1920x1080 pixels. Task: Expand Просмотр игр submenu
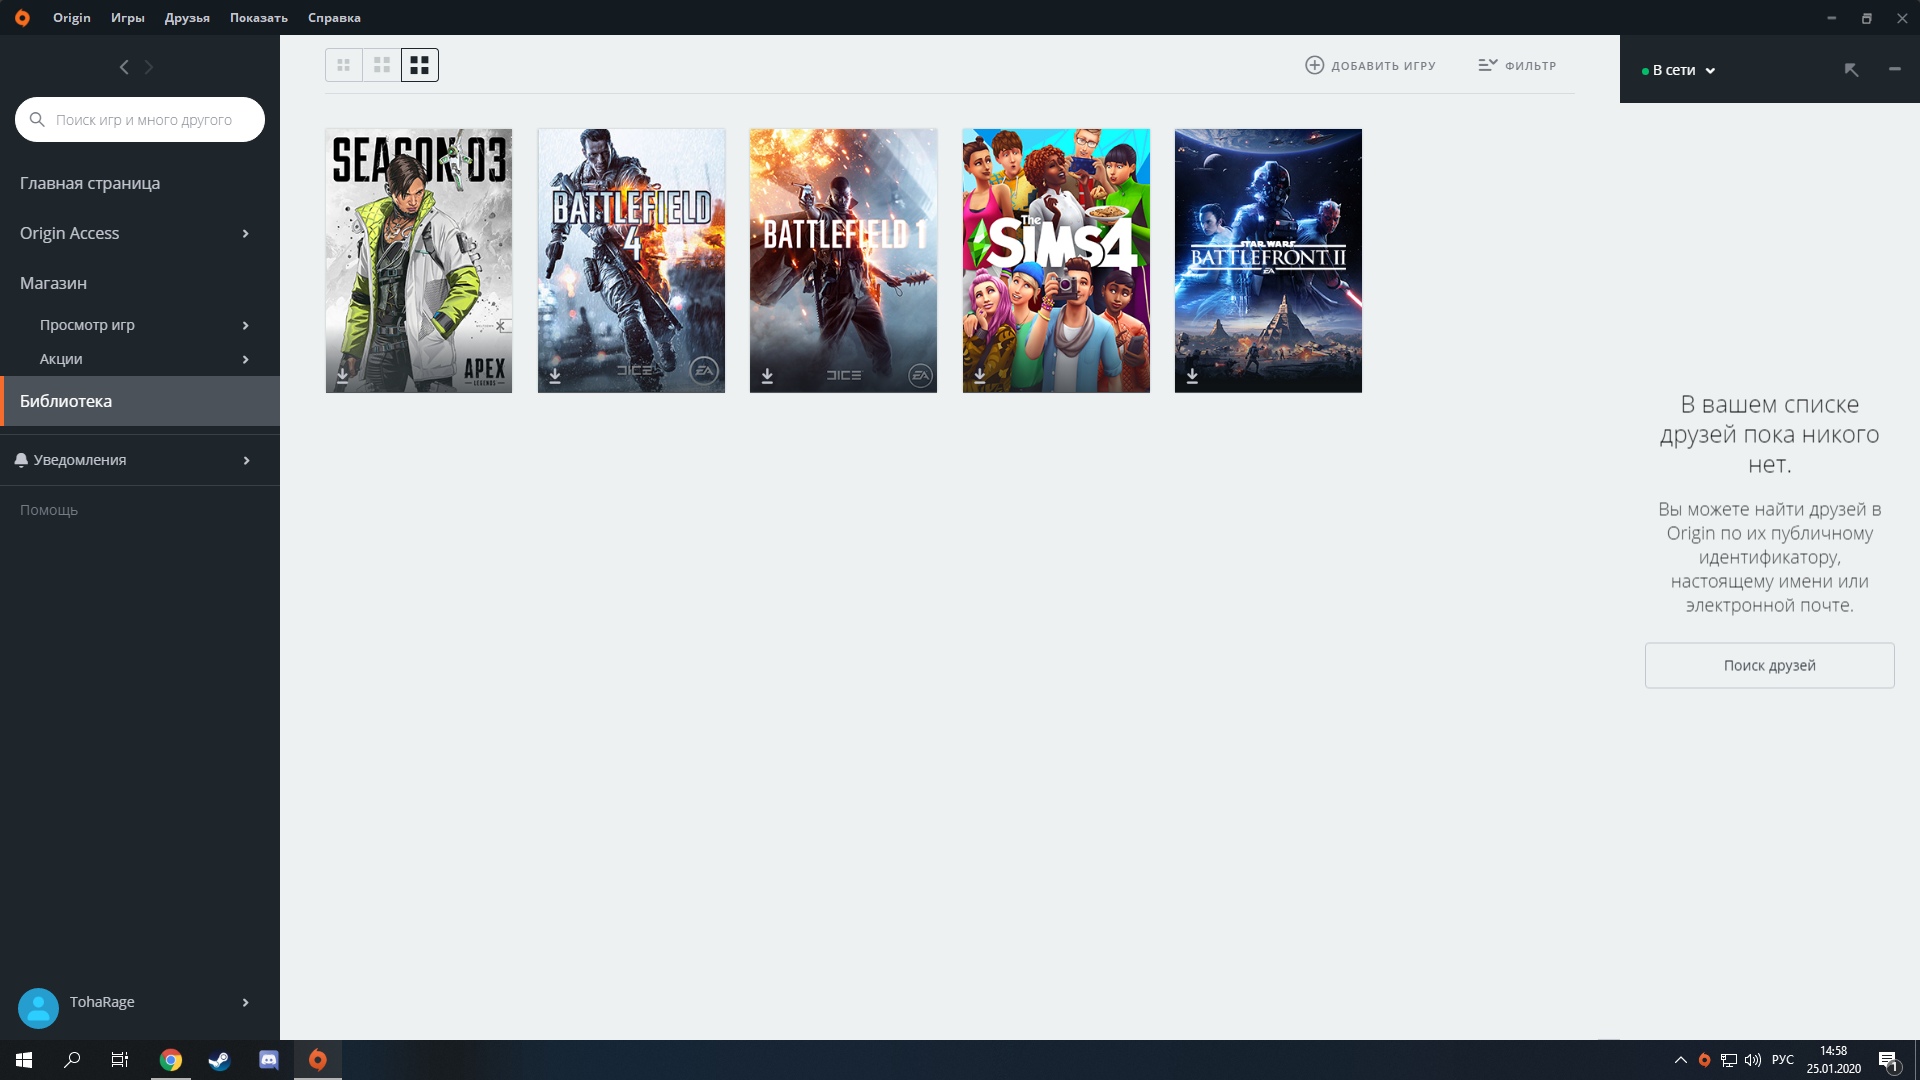pyautogui.click(x=245, y=325)
